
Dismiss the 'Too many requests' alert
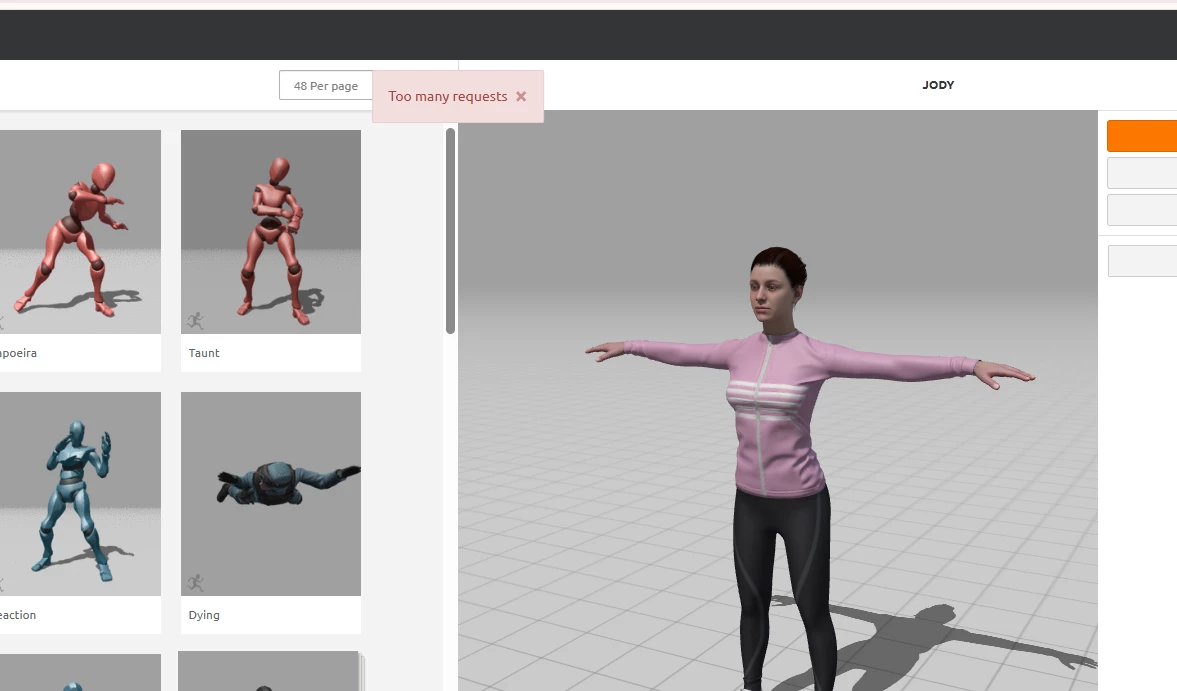pyautogui.click(x=521, y=97)
